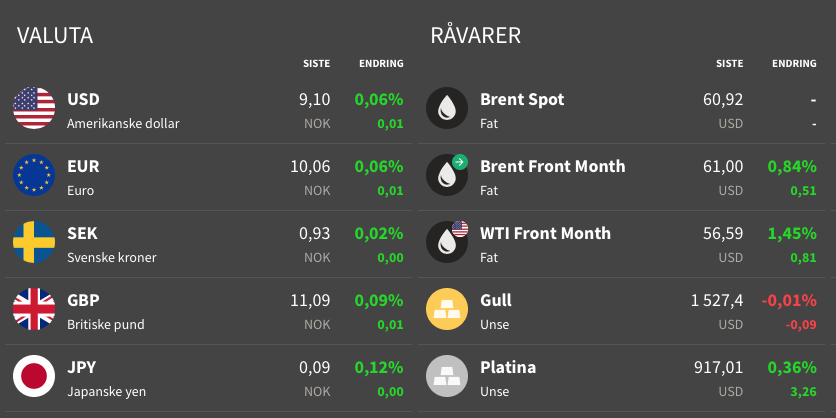The width and height of the screenshot is (836, 418).
Task: Click the Platina last price 917,01
Action: pos(718,367)
